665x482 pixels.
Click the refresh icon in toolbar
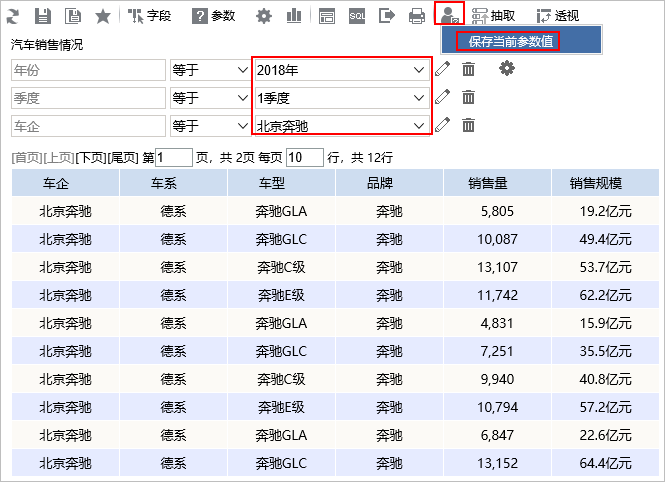pos(13,16)
